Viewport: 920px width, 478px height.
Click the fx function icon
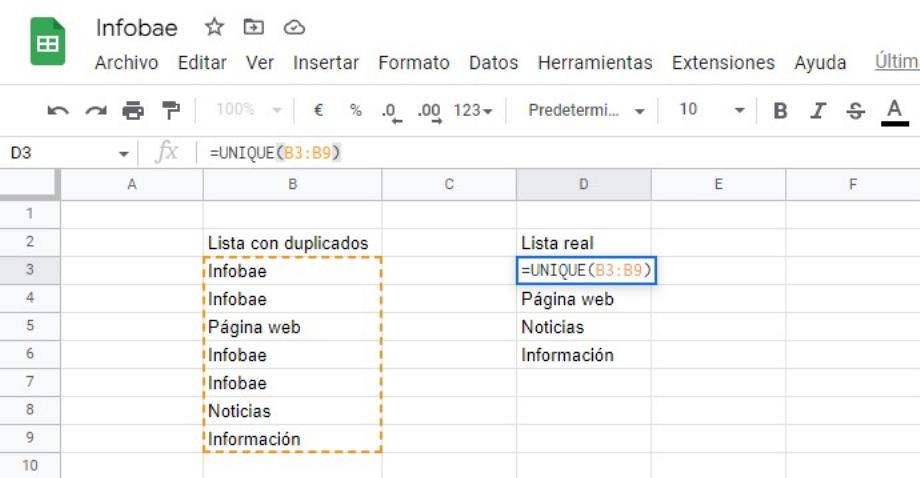click(166, 152)
